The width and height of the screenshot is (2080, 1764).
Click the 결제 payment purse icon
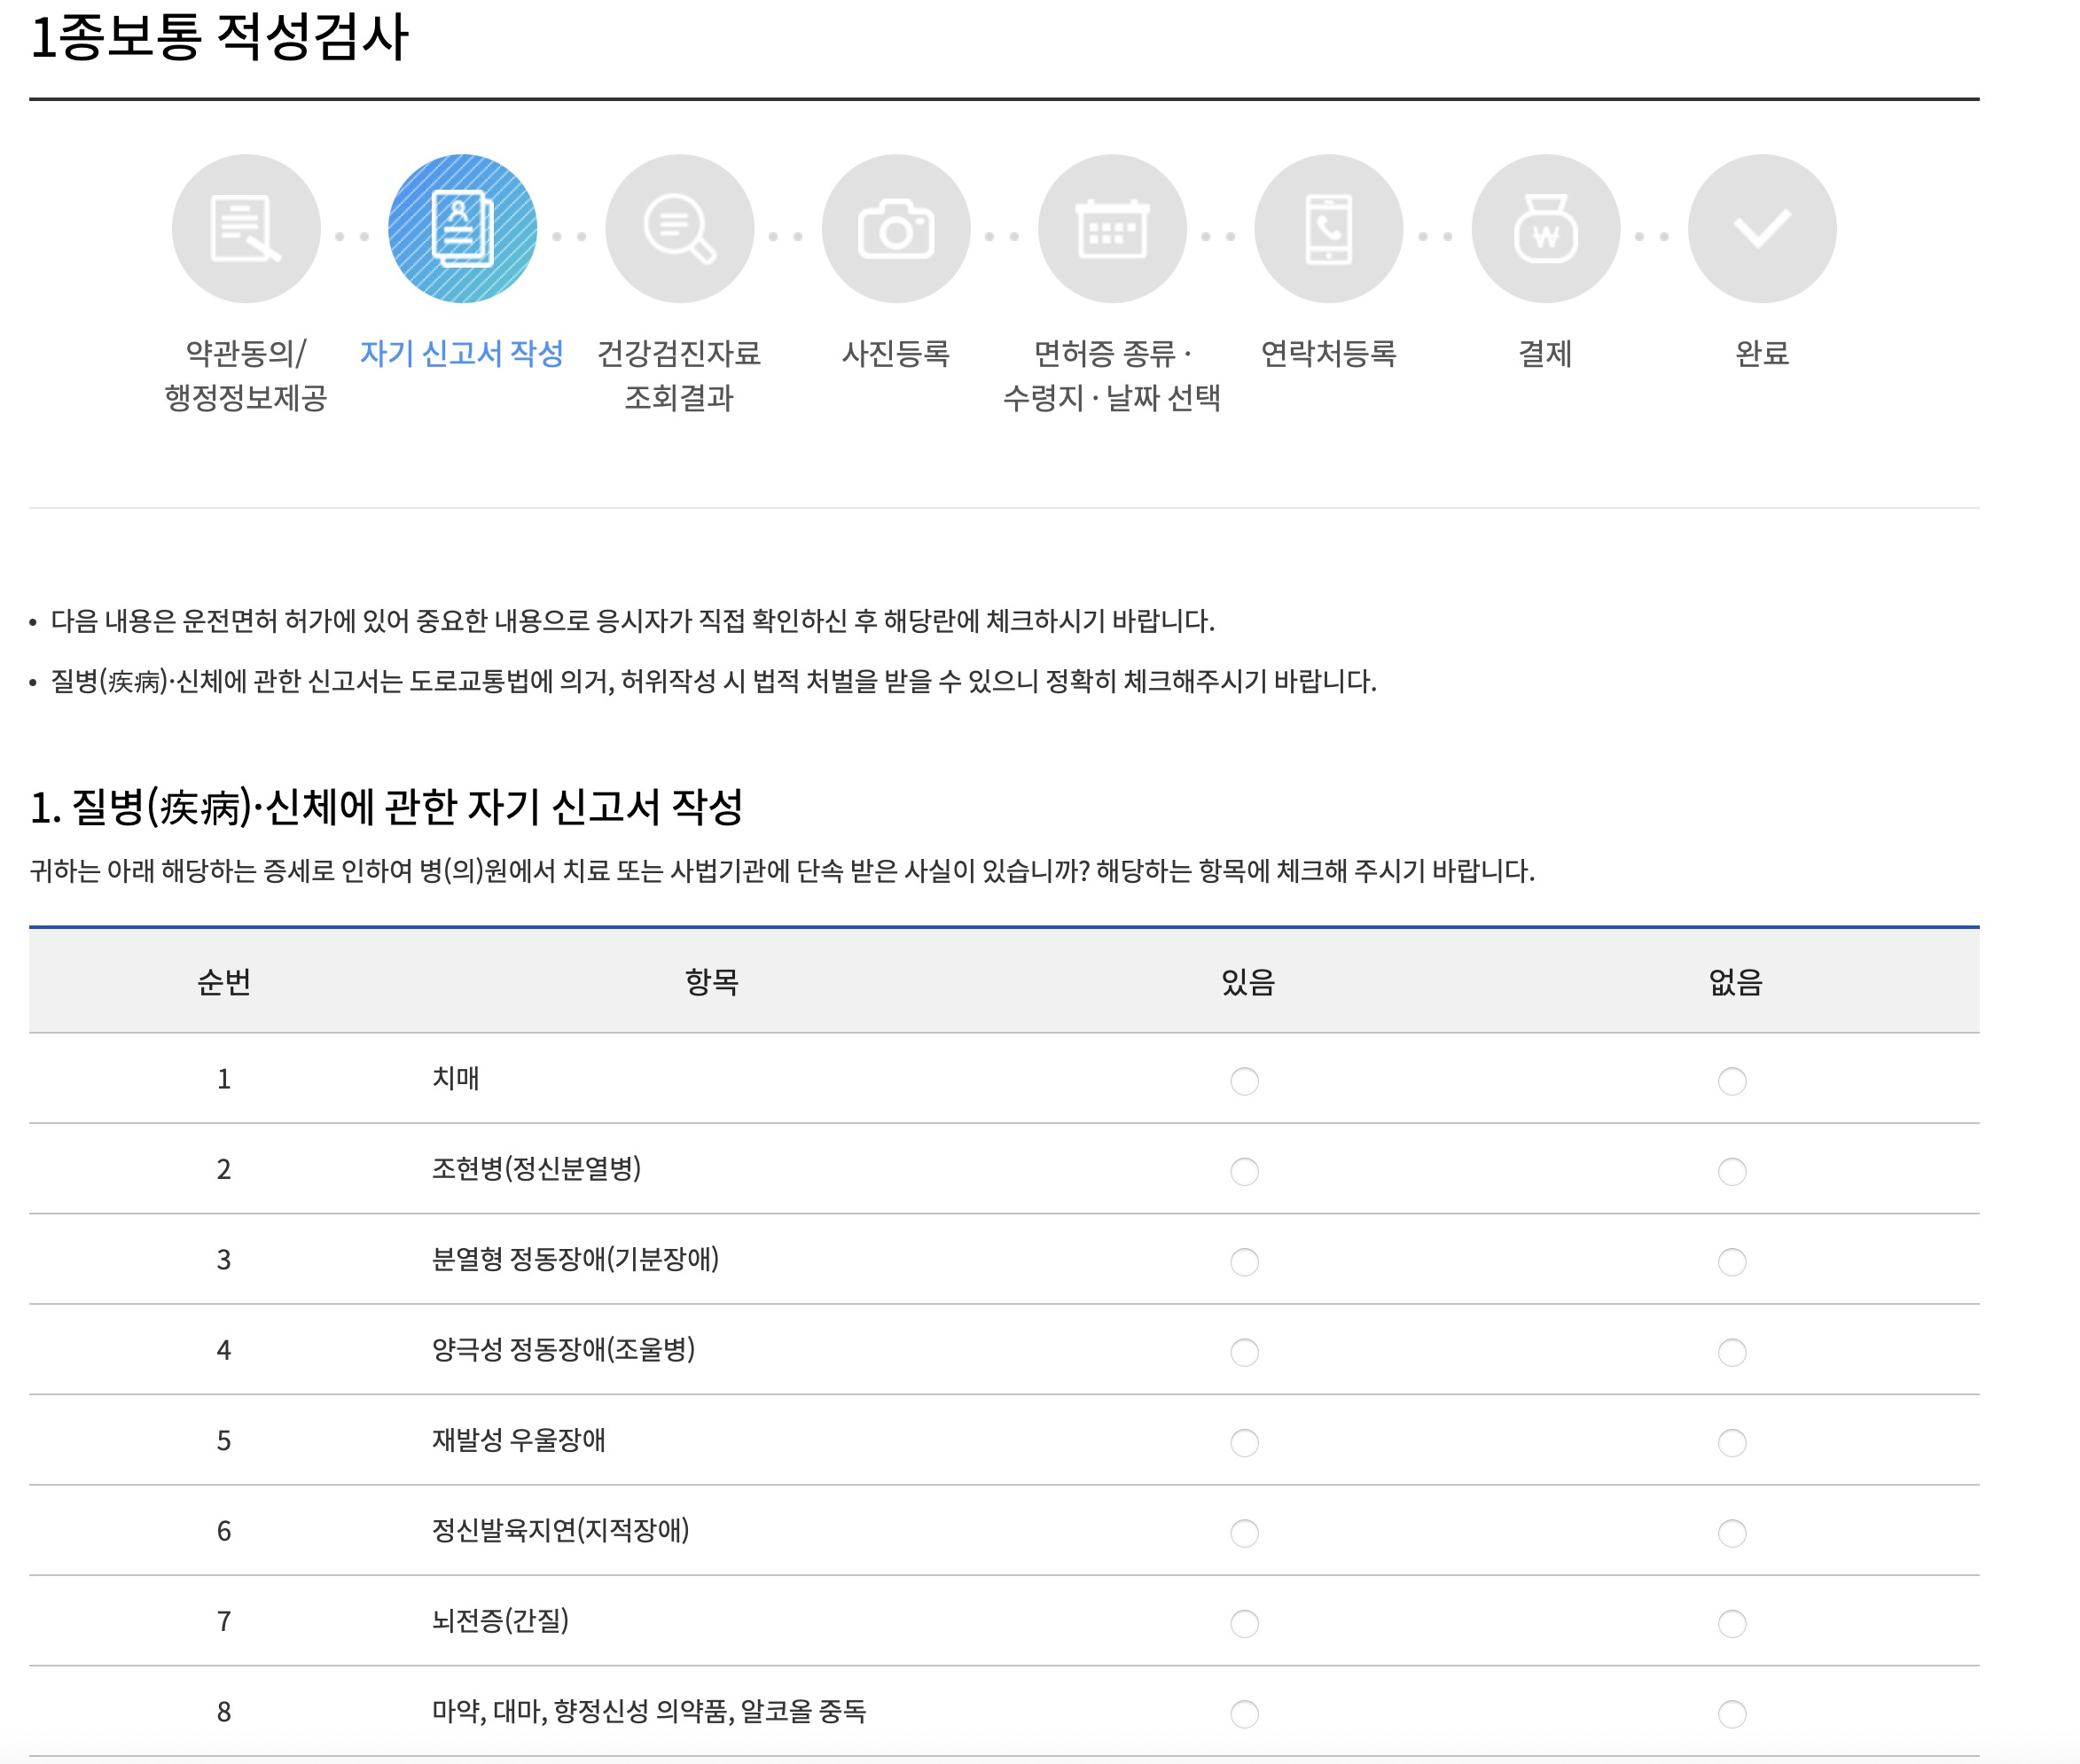(x=1545, y=229)
